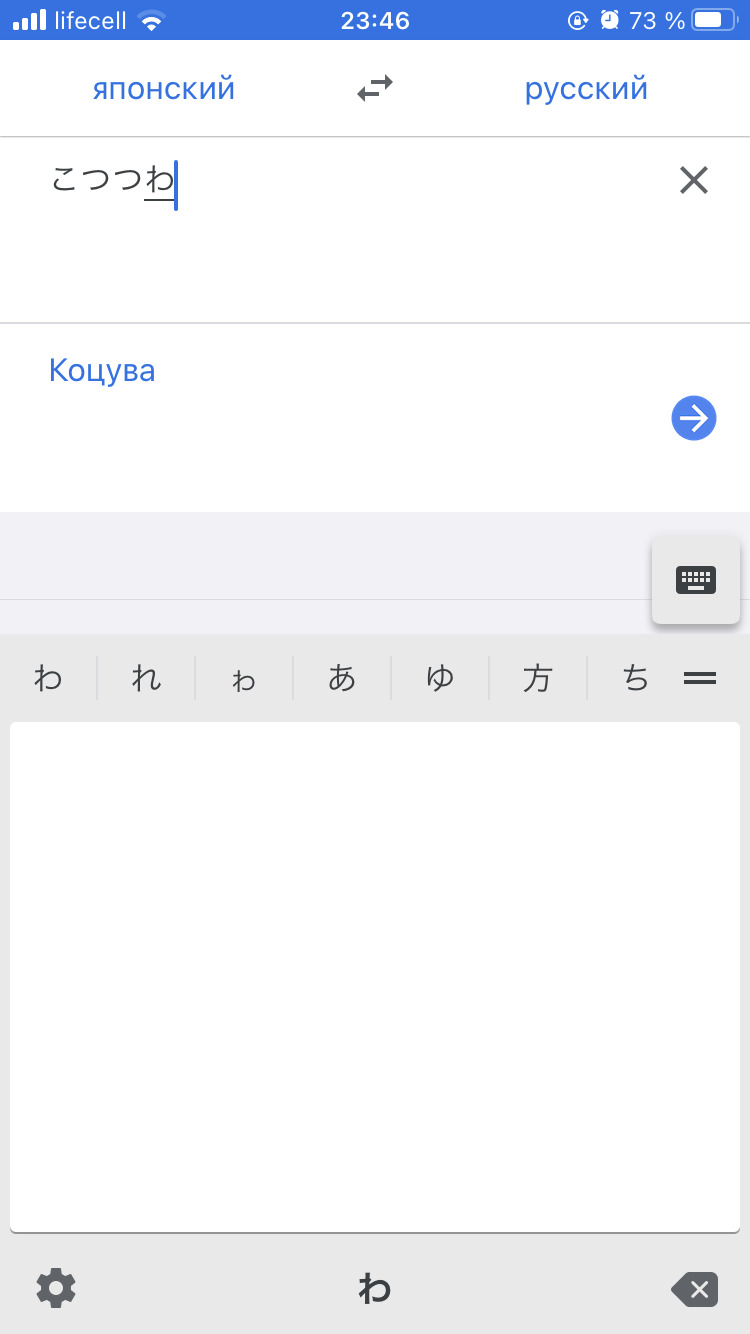Select suggestion れ in candidate bar
Image resolution: width=750 pixels, height=1334 pixels.
coord(146,678)
